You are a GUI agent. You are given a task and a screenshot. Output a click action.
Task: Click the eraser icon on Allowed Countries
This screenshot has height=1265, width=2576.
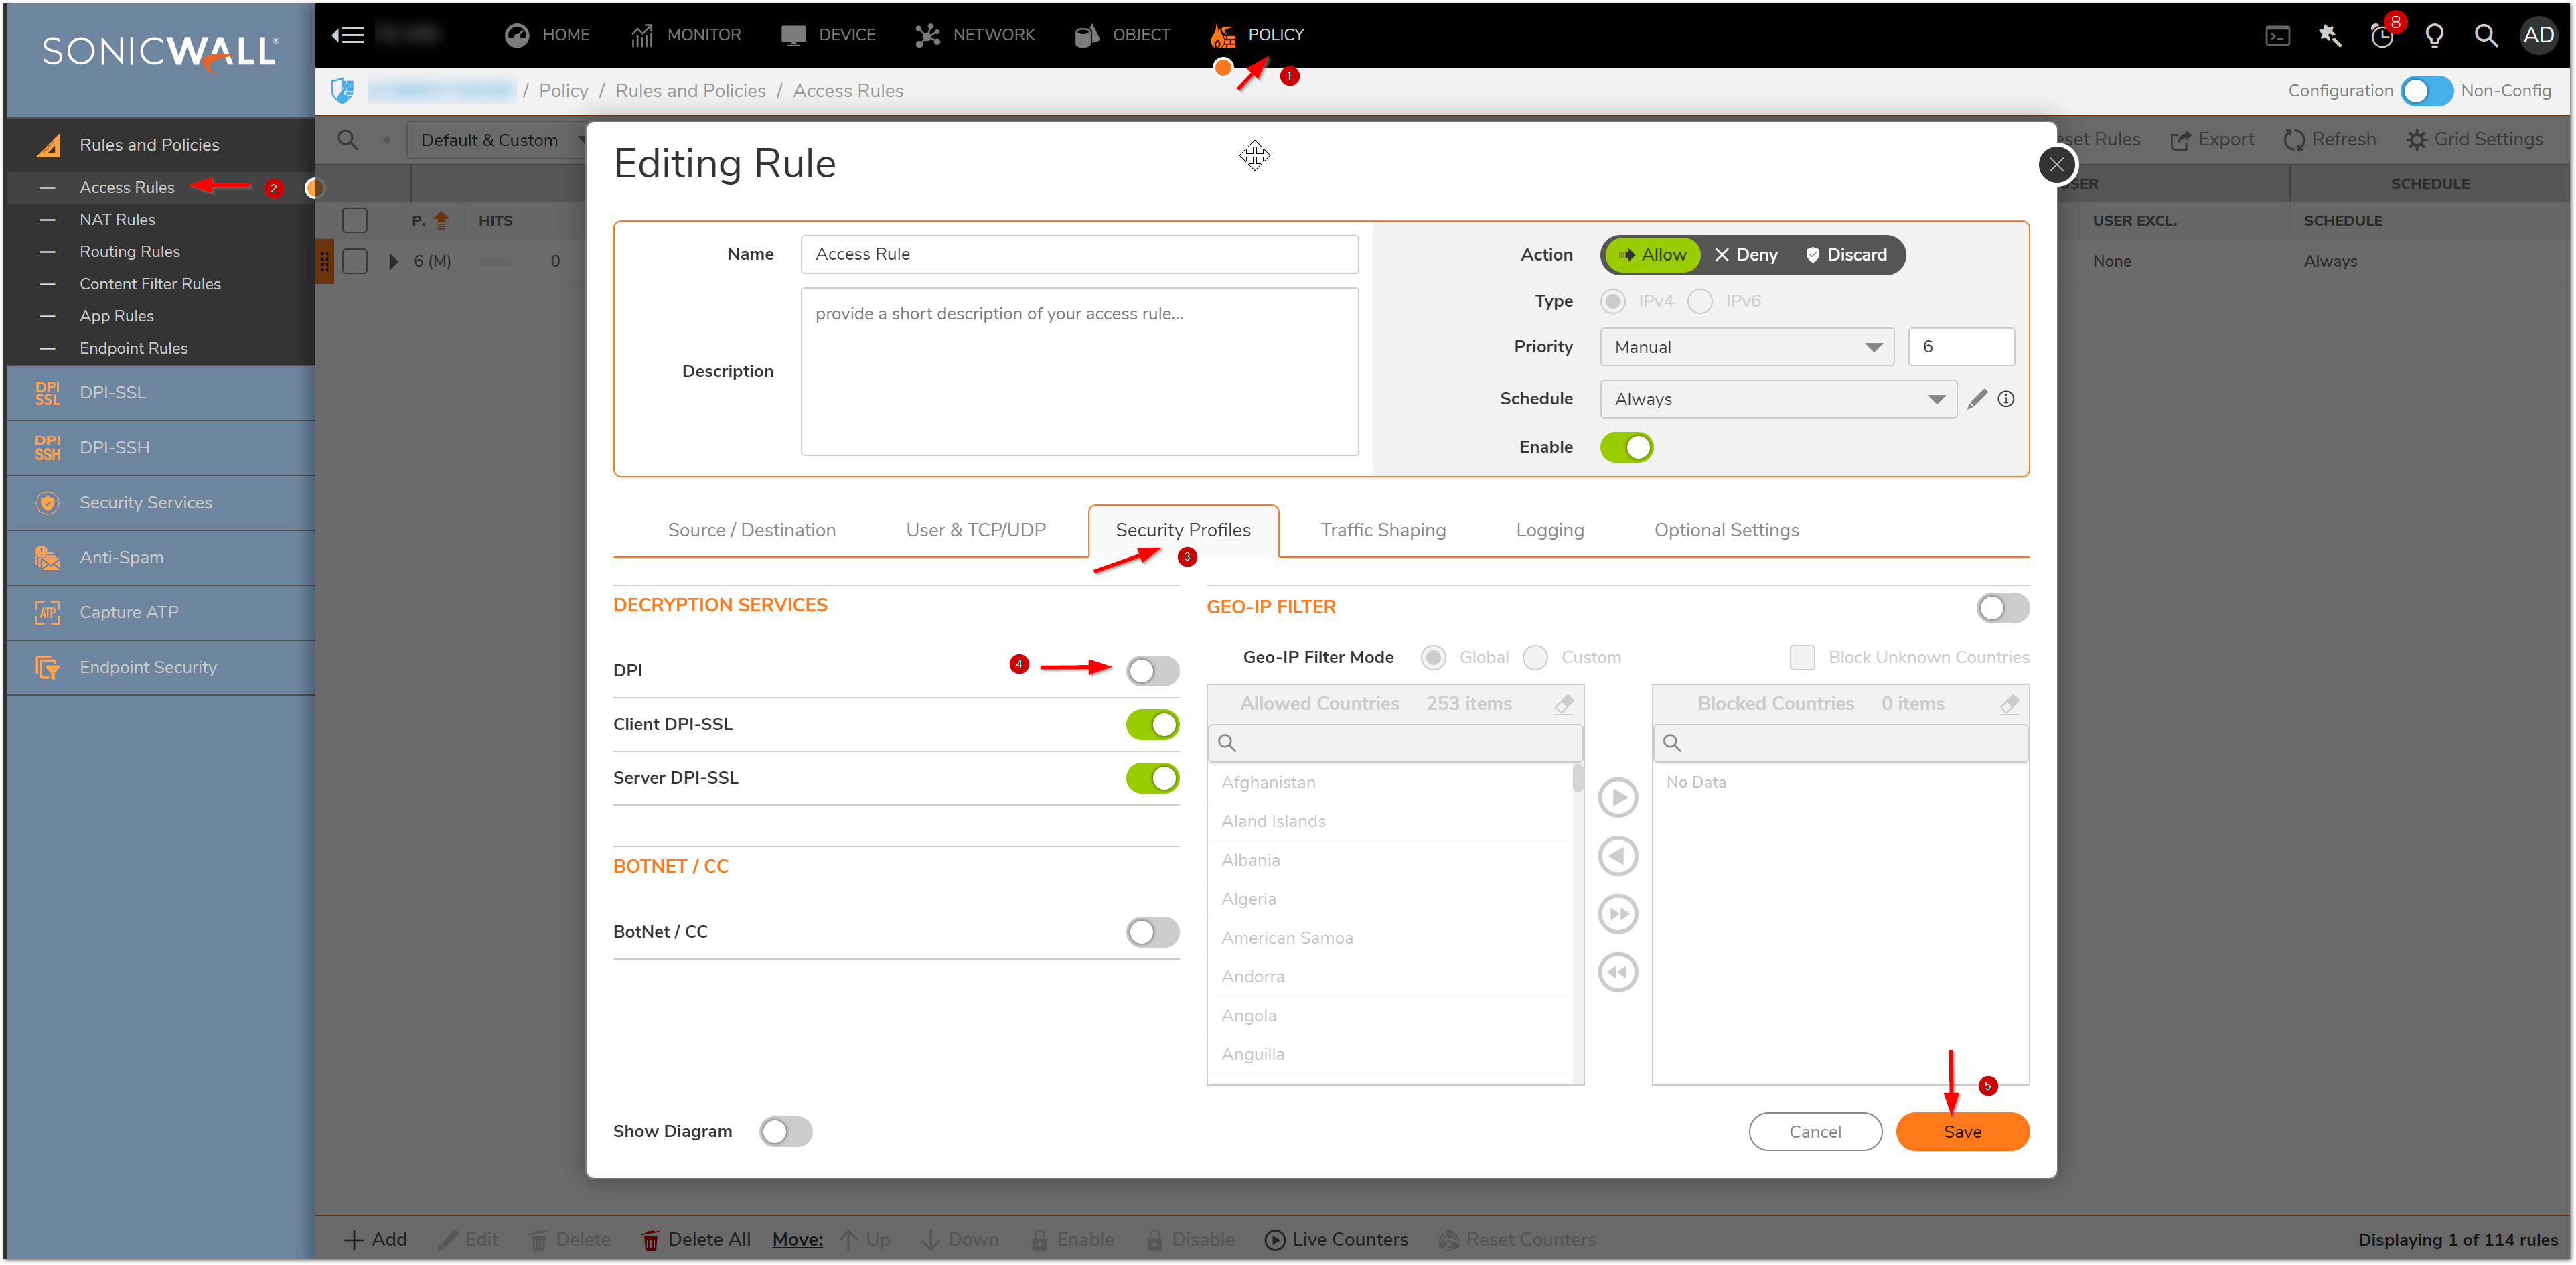1564,704
